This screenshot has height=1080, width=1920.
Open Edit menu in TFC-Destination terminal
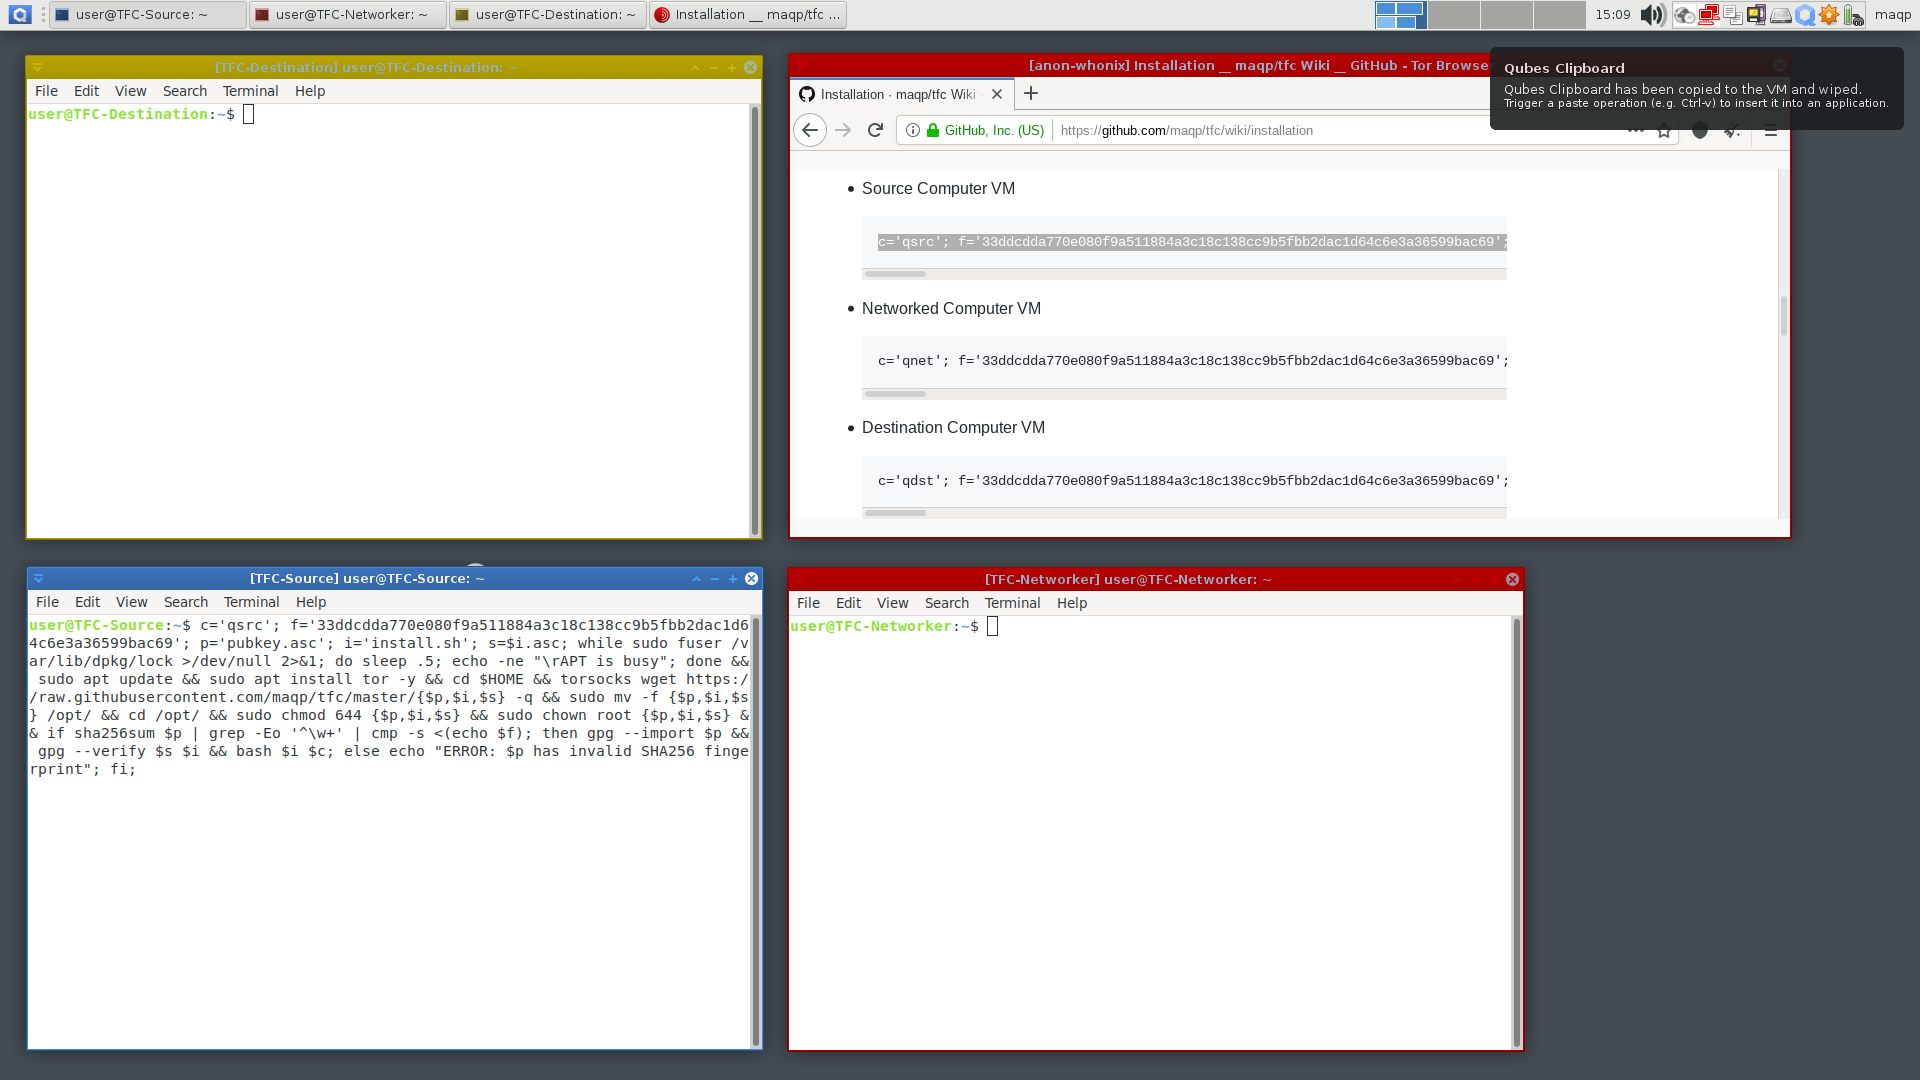click(x=86, y=91)
